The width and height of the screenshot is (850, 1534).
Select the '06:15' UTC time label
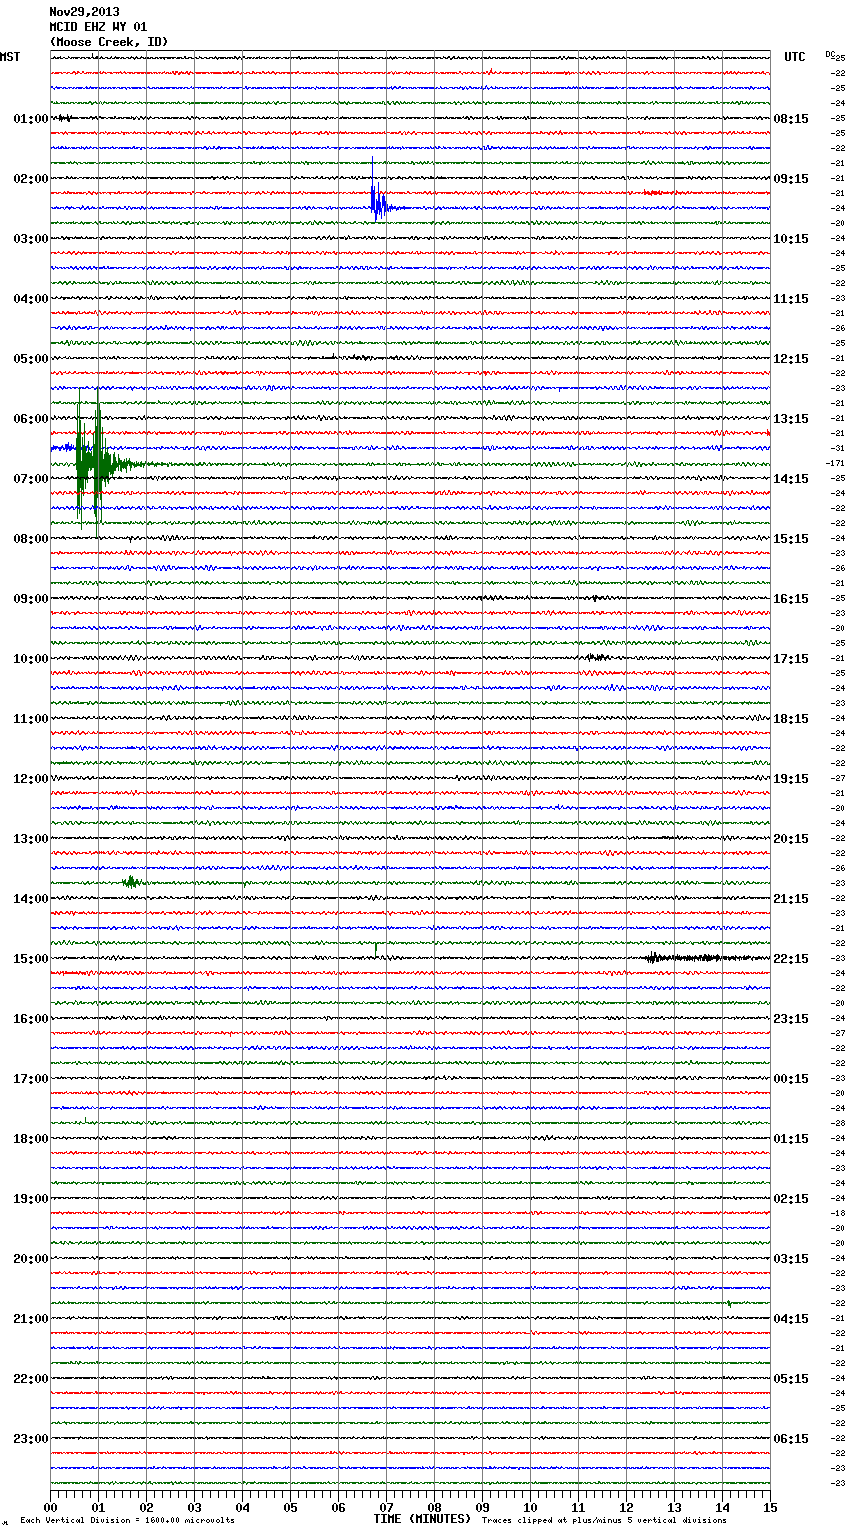tap(791, 1439)
